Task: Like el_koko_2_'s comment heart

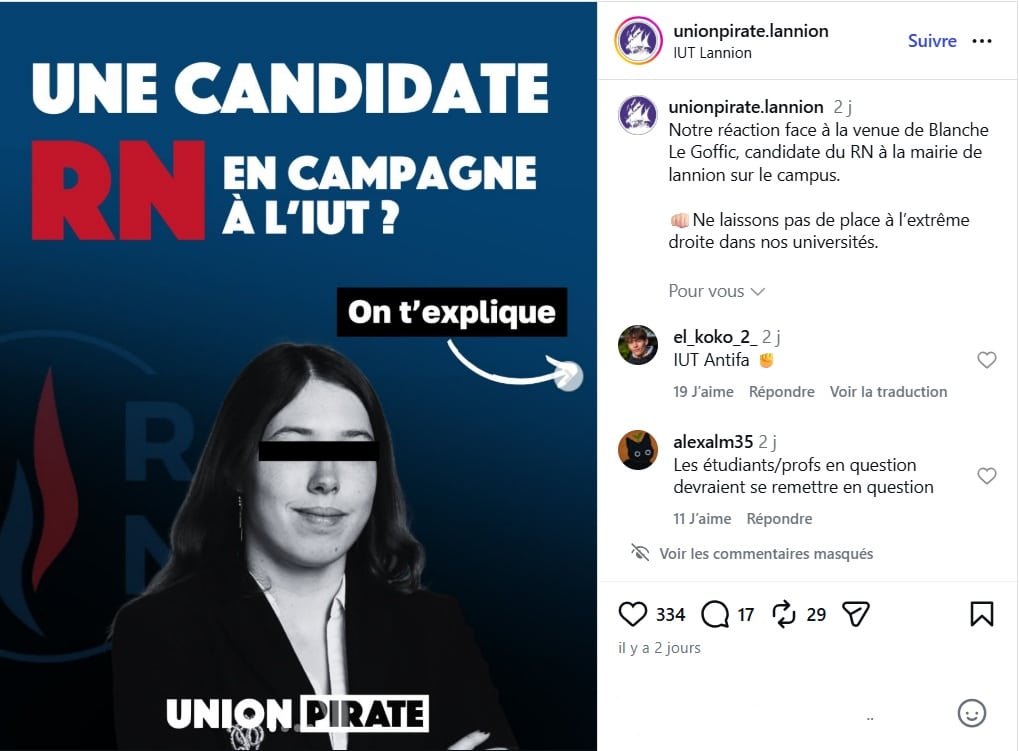Action: tap(987, 360)
